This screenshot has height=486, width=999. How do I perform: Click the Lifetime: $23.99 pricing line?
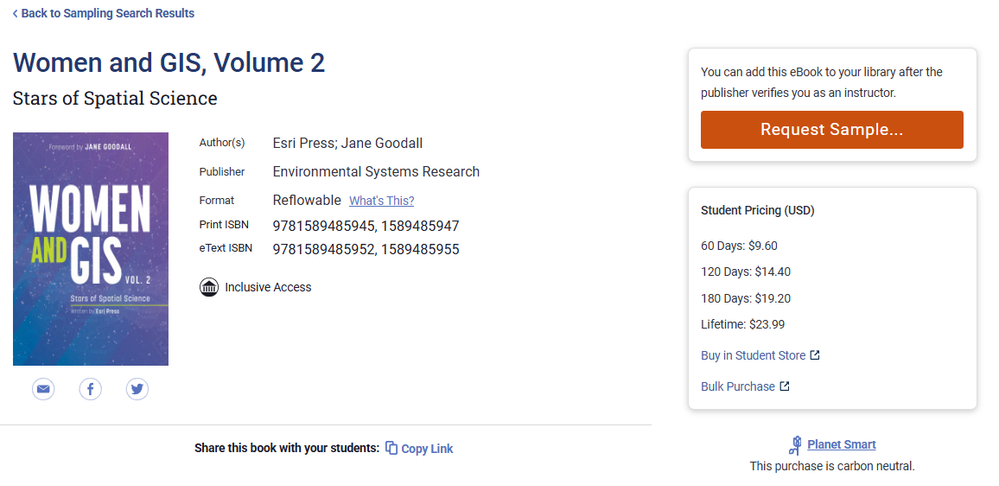coord(743,324)
